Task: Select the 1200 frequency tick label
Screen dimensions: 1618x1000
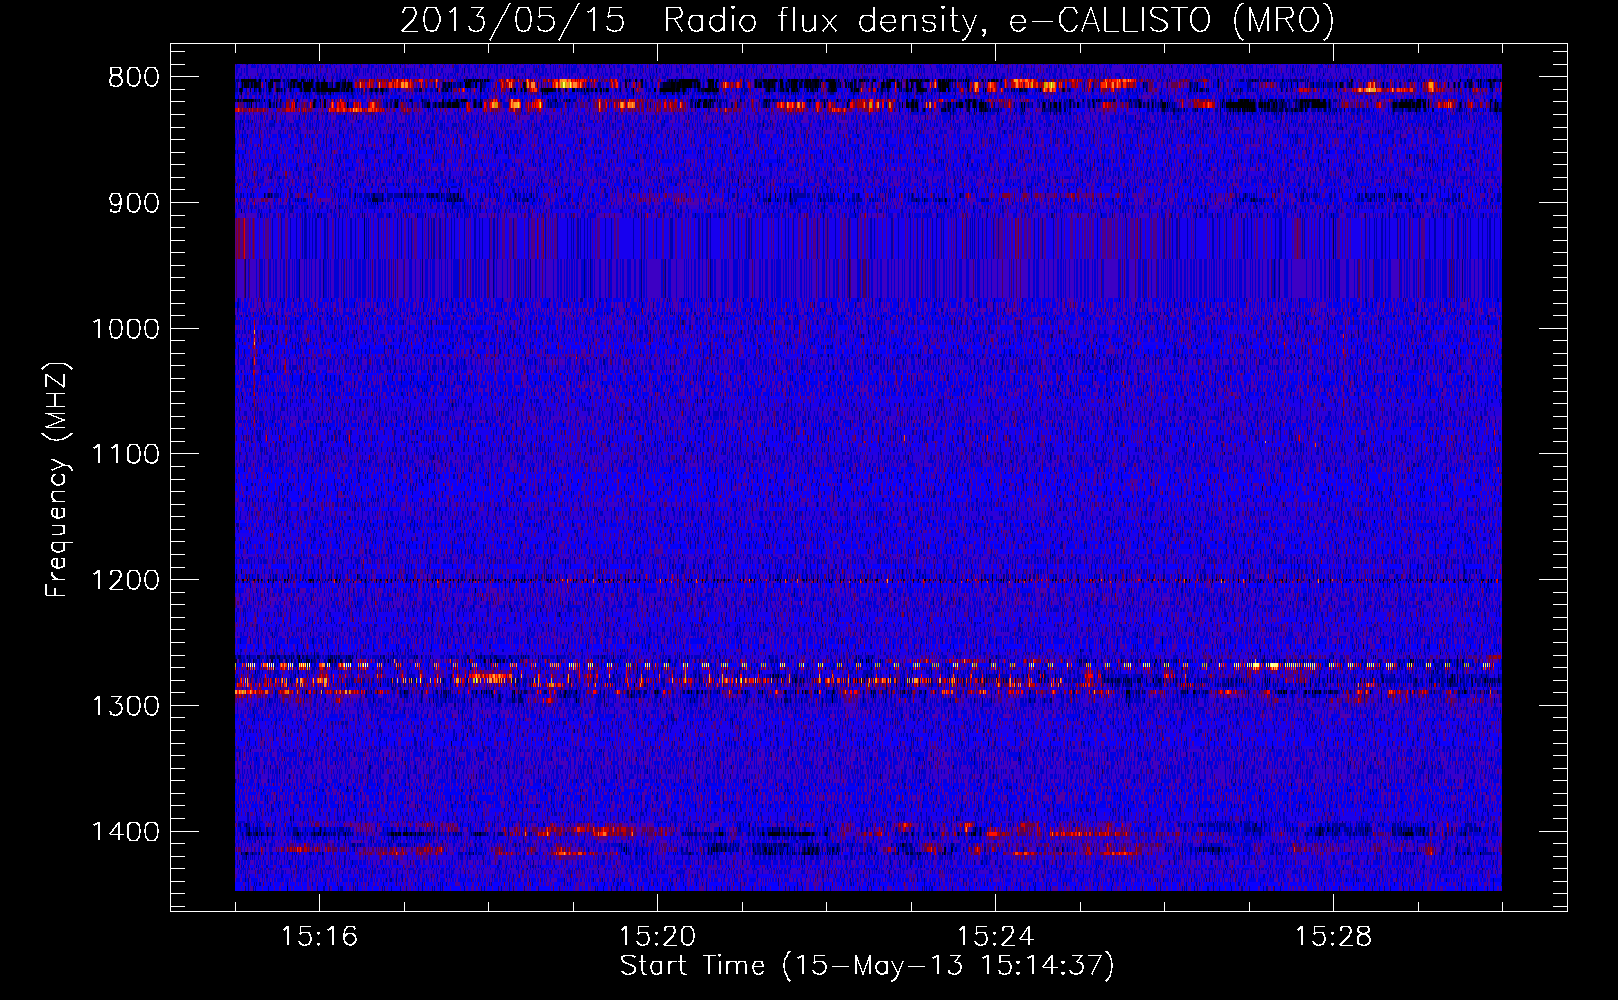Action: point(125,580)
